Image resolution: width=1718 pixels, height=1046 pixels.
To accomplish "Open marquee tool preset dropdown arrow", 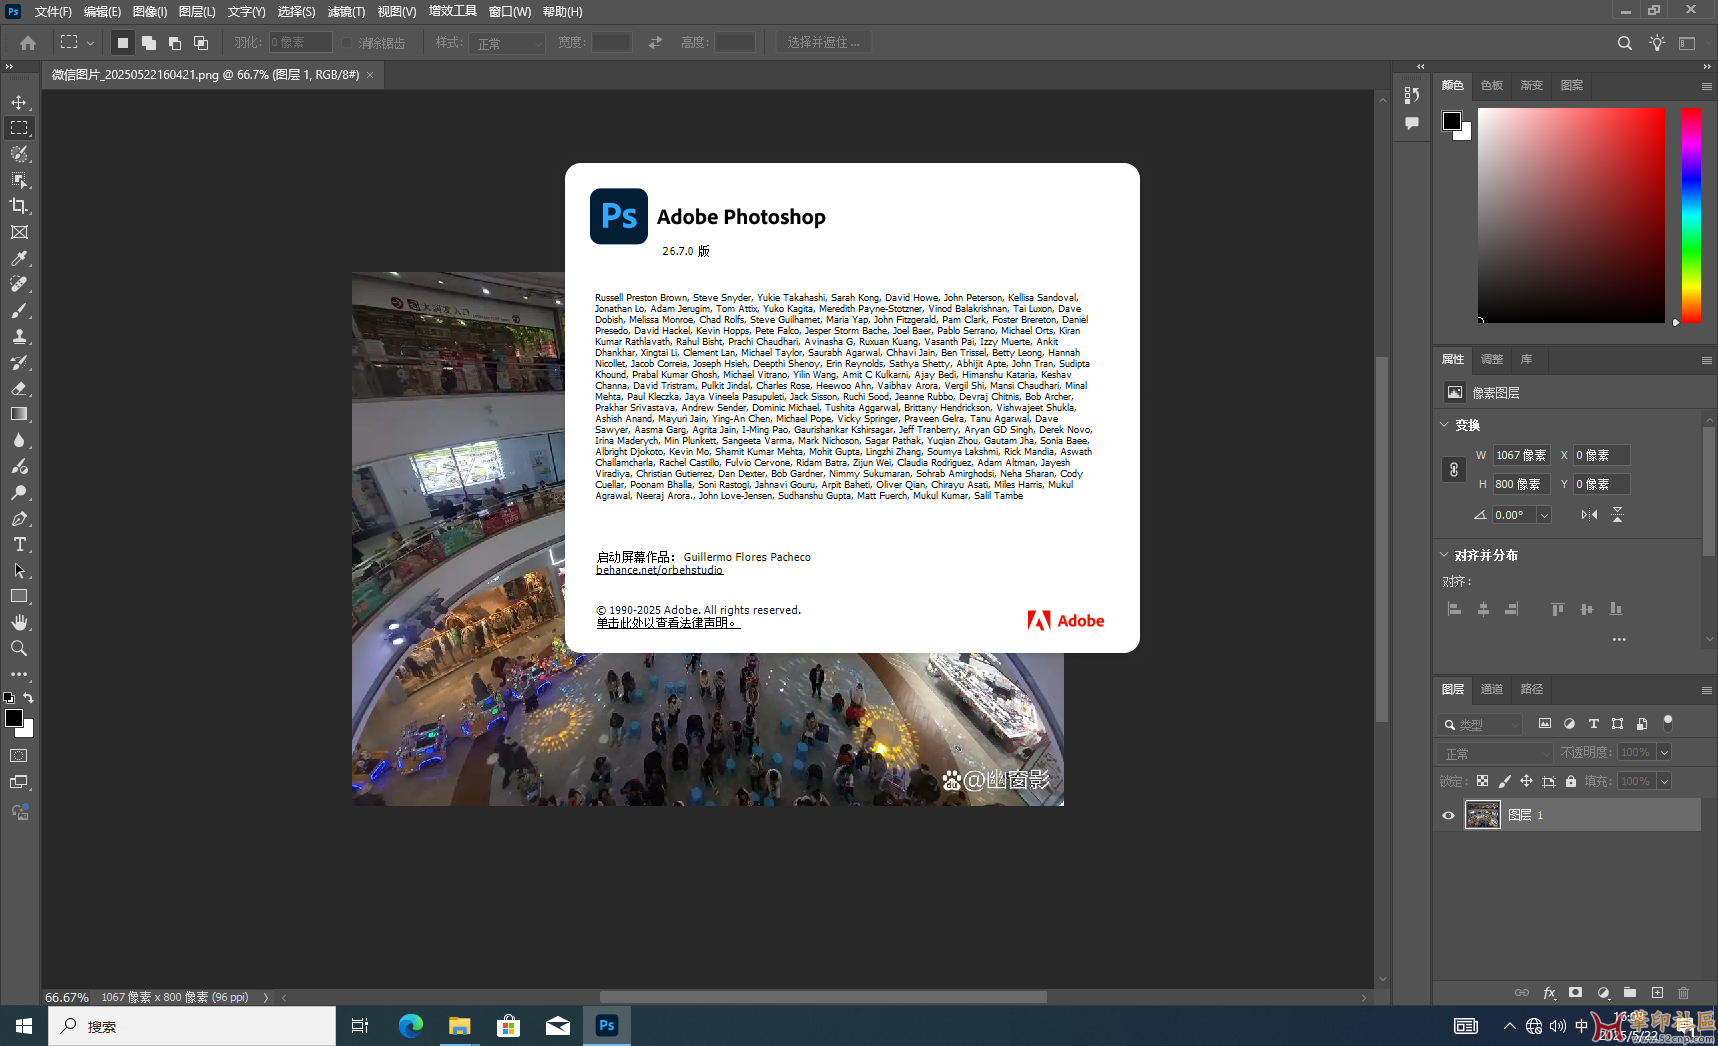I will coord(91,43).
